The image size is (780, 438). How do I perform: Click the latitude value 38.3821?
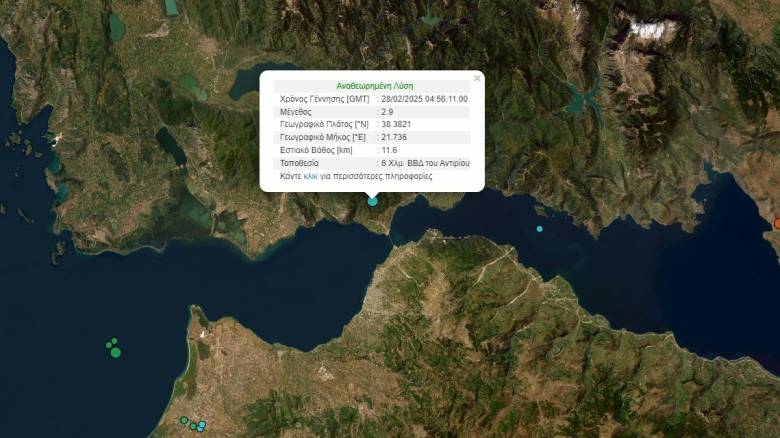[397, 124]
